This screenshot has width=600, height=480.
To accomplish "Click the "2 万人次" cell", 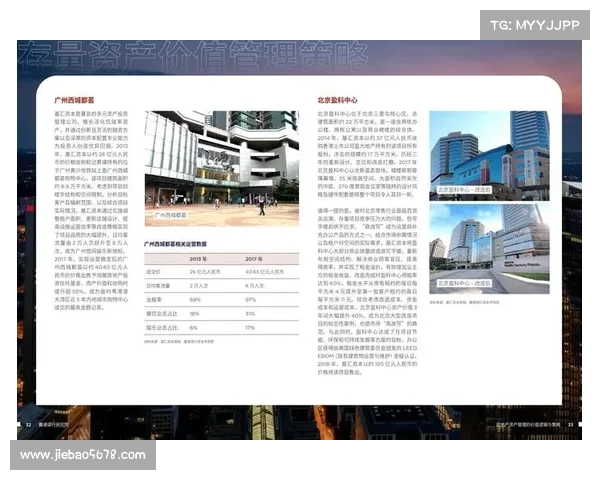I will tap(199, 286).
